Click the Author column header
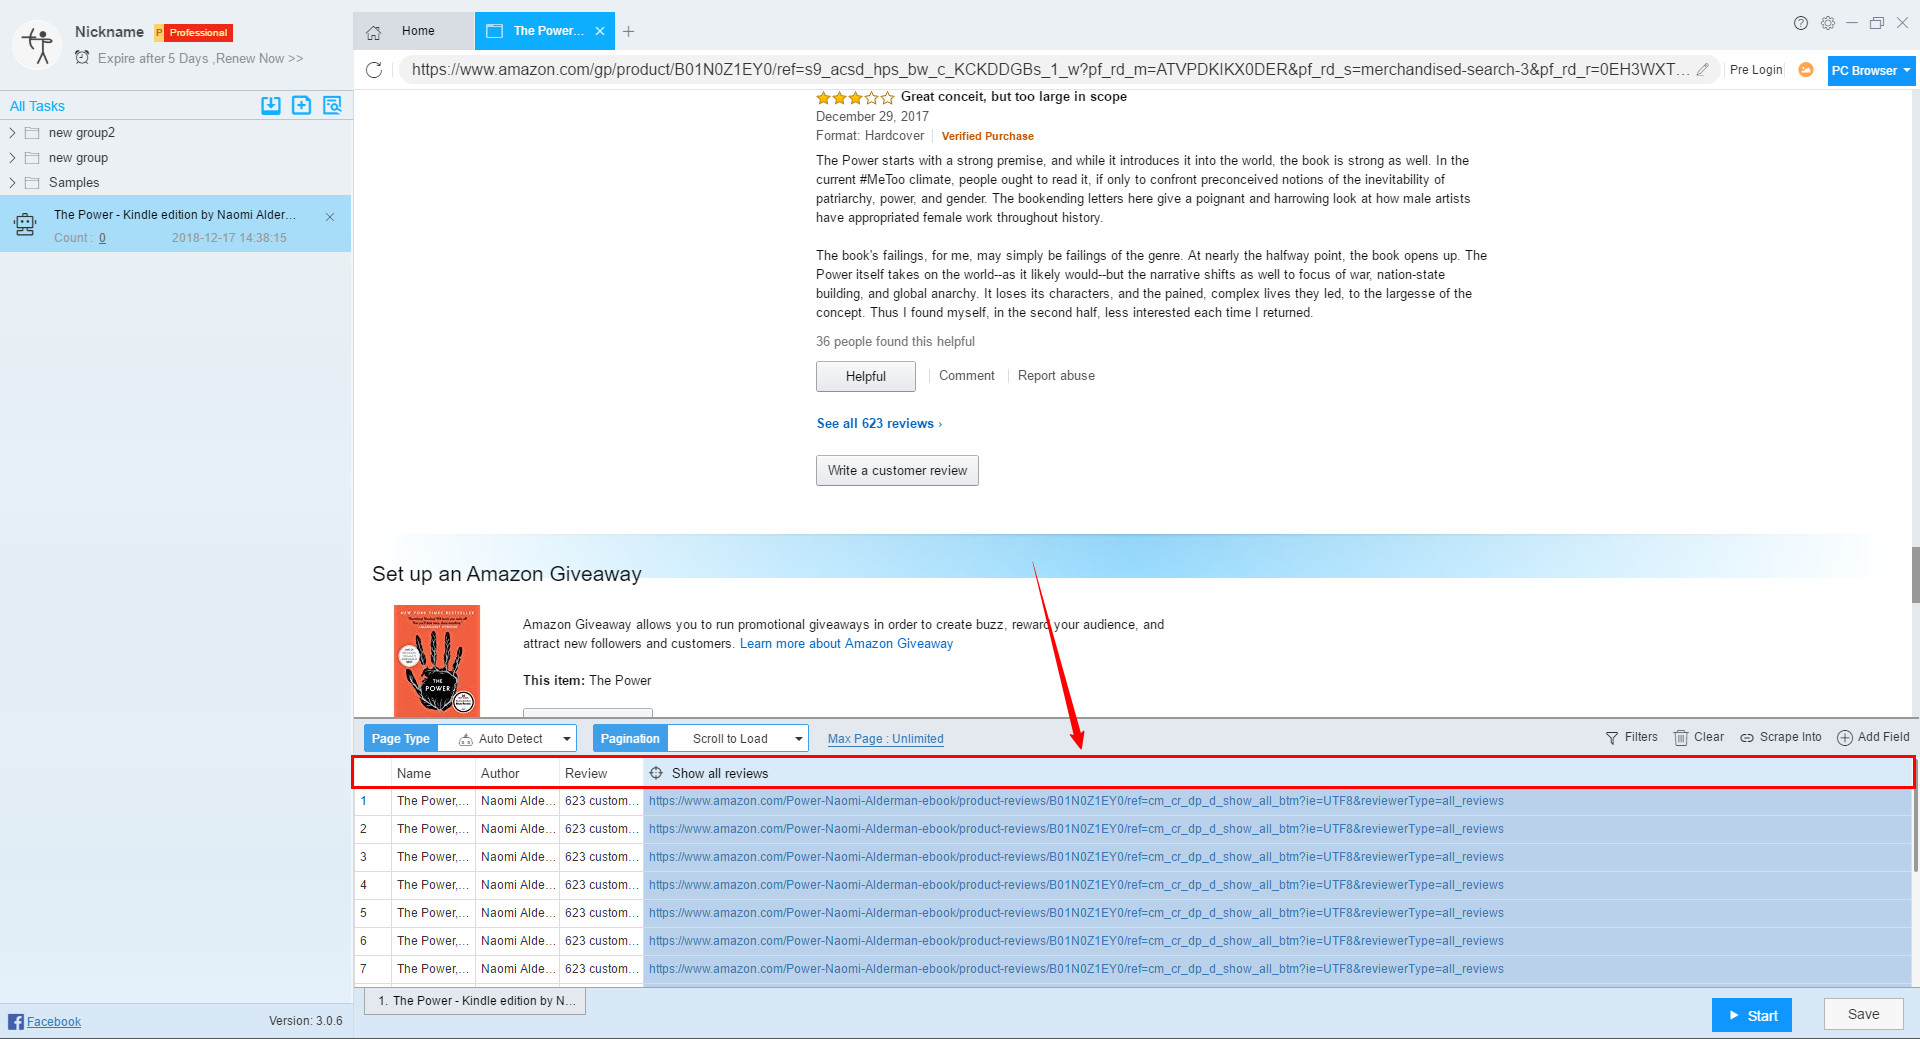The image size is (1920, 1039). click(x=517, y=773)
